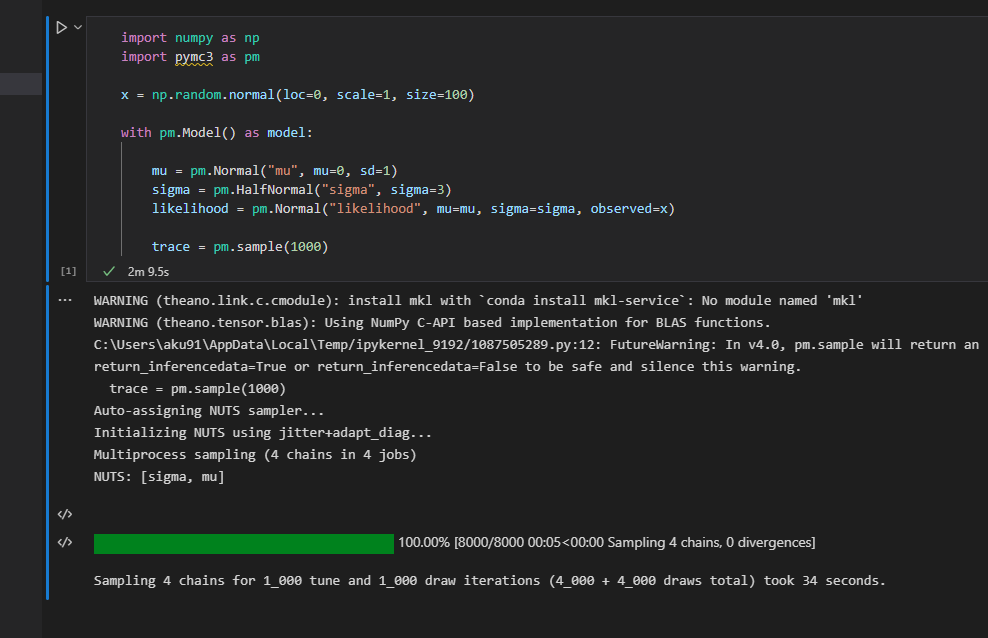Image resolution: width=988 pixels, height=638 pixels.
Task: Run the cell with the play button
Action: (61, 28)
